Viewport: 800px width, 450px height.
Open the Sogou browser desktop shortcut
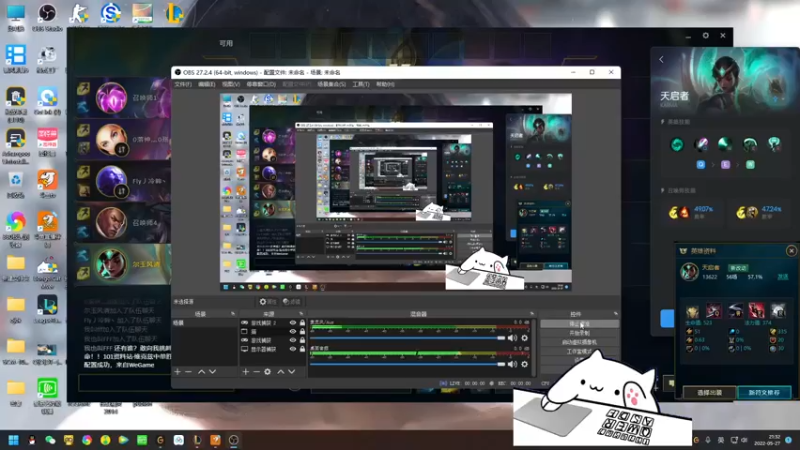tap(111, 13)
